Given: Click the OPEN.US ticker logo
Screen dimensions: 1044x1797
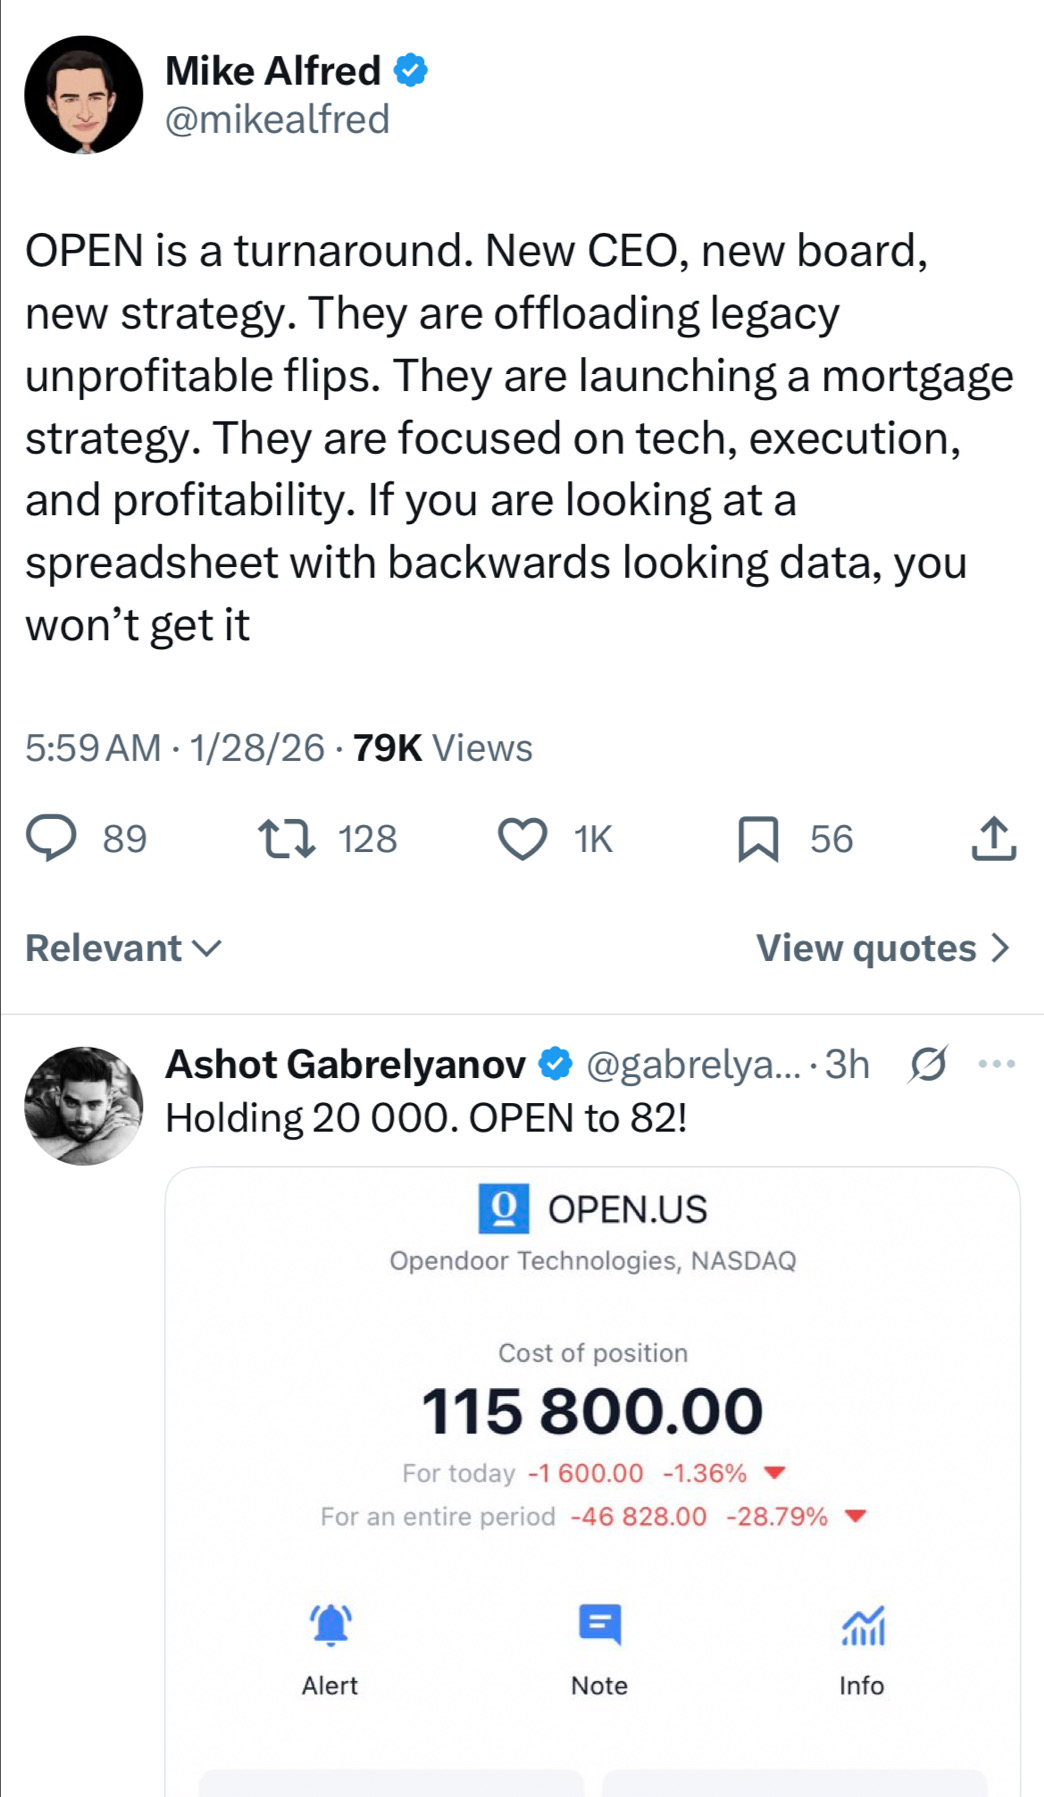Looking at the screenshot, I should coord(504,1208).
